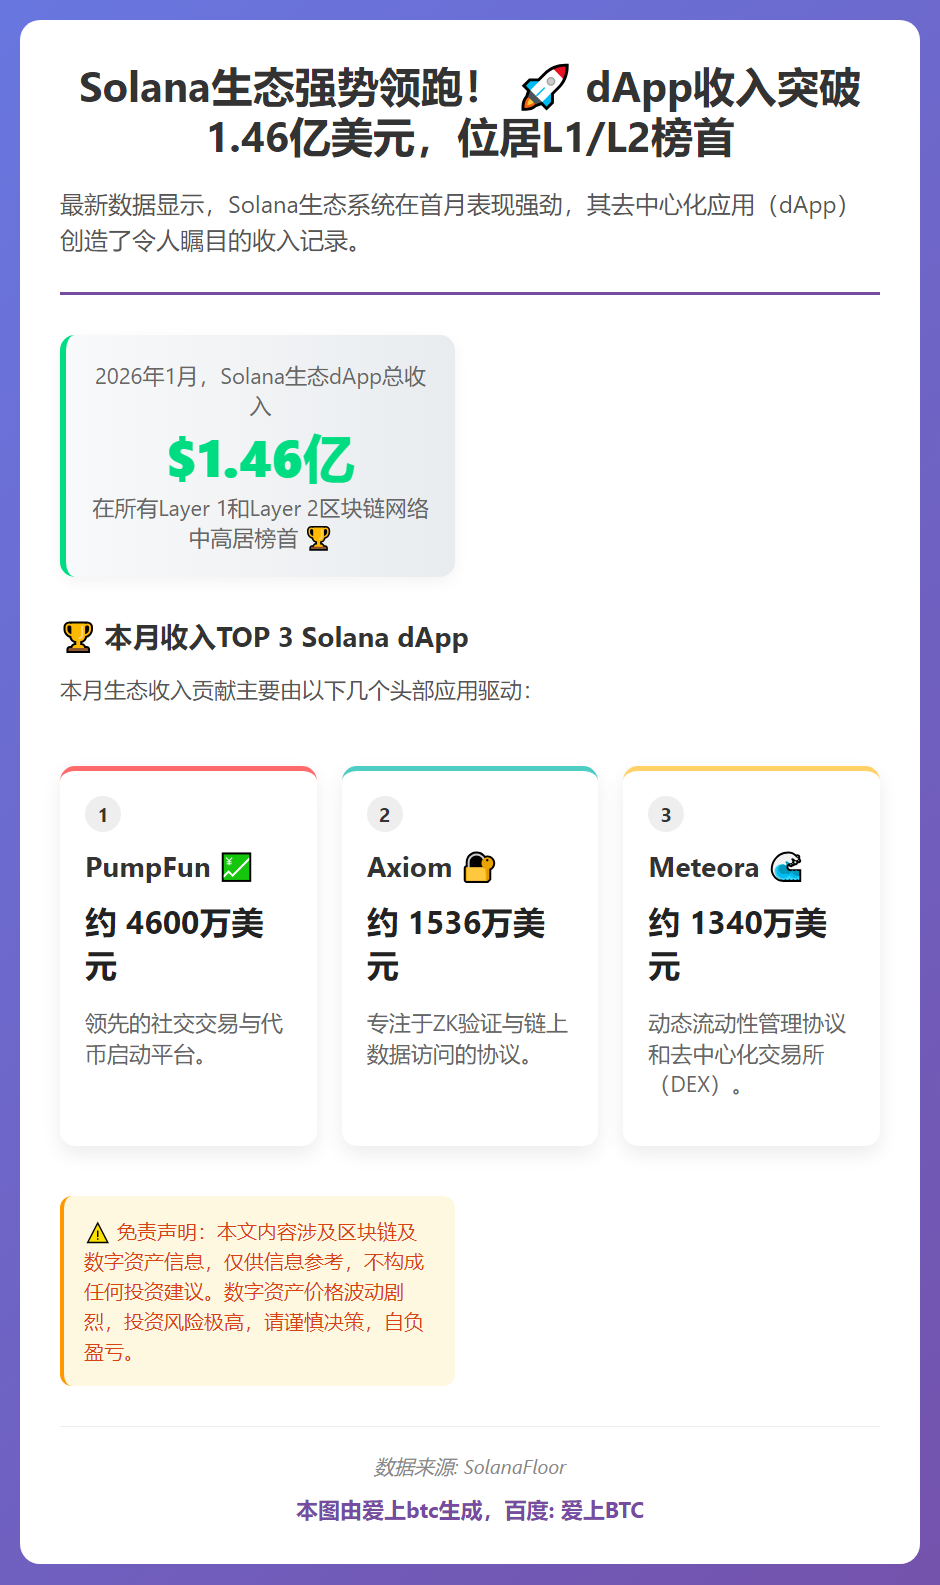Click the 2026年1月 total revenue label
This screenshot has height=1585, width=940.
[x=260, y=391]
